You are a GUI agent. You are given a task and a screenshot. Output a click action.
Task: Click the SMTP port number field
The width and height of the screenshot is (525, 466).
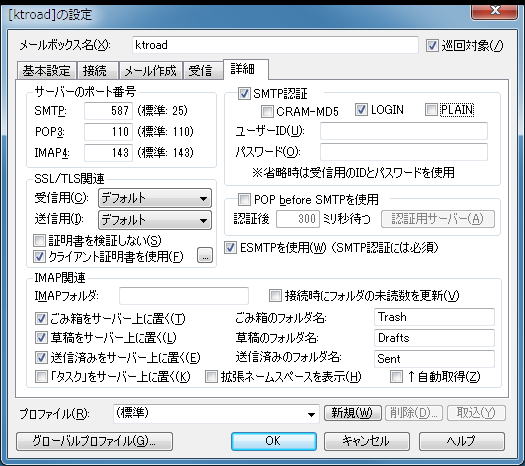(108, 111)
